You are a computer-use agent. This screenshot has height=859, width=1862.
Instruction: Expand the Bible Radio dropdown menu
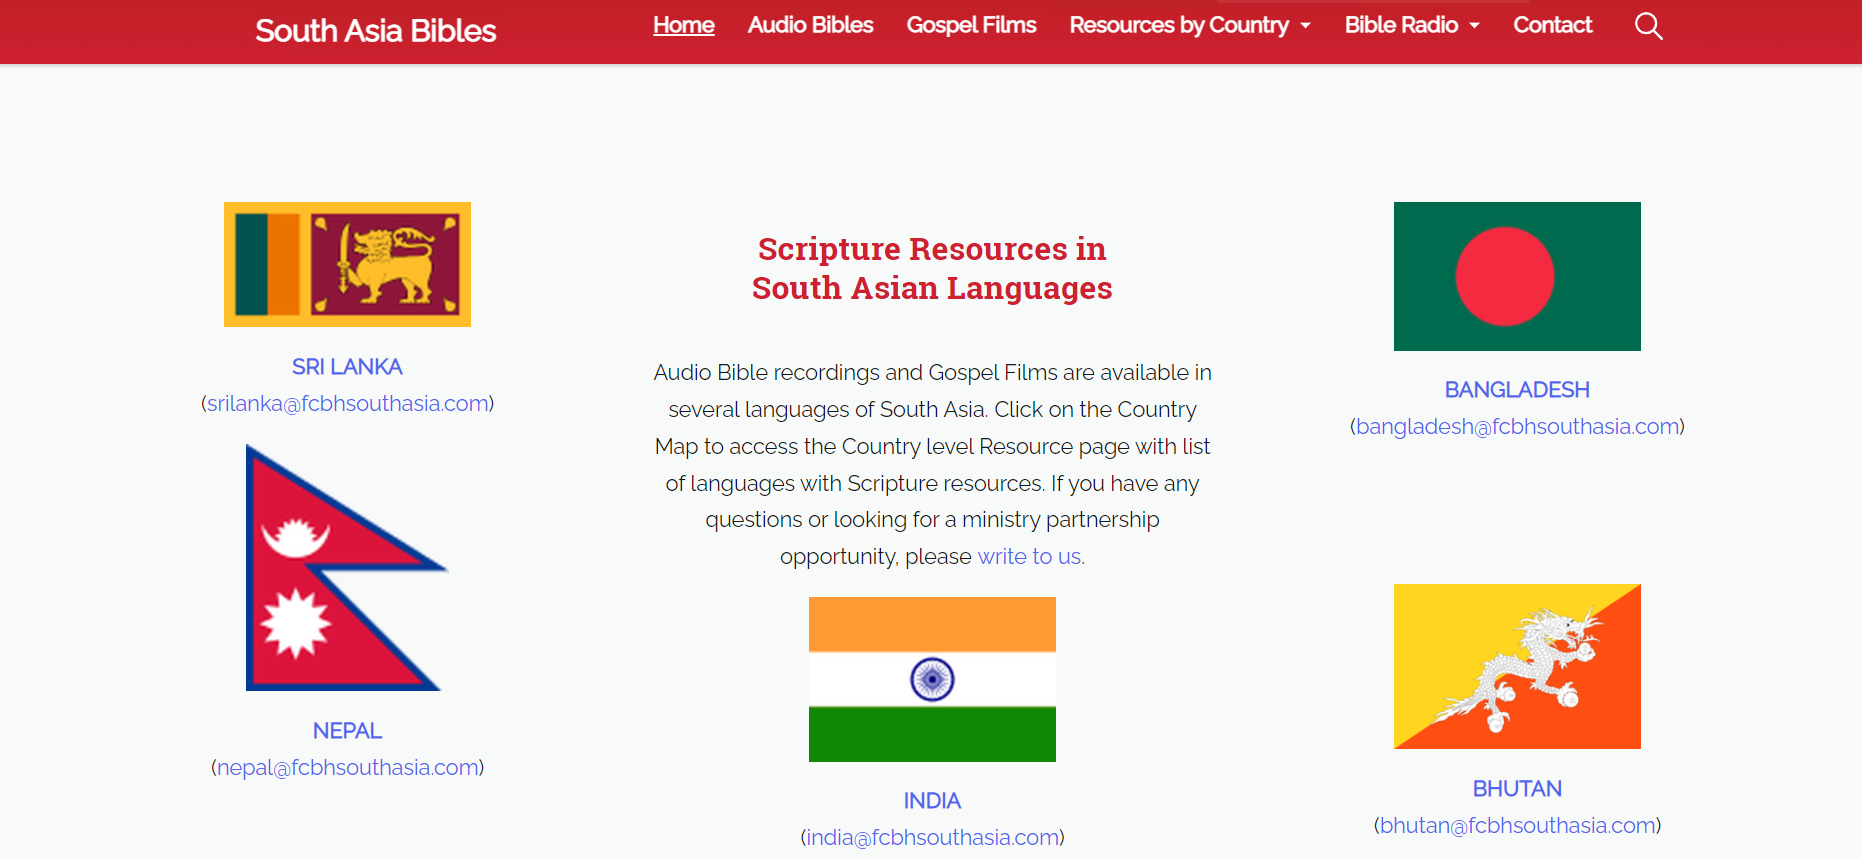pyautogui.click(x=1411, y=25)
